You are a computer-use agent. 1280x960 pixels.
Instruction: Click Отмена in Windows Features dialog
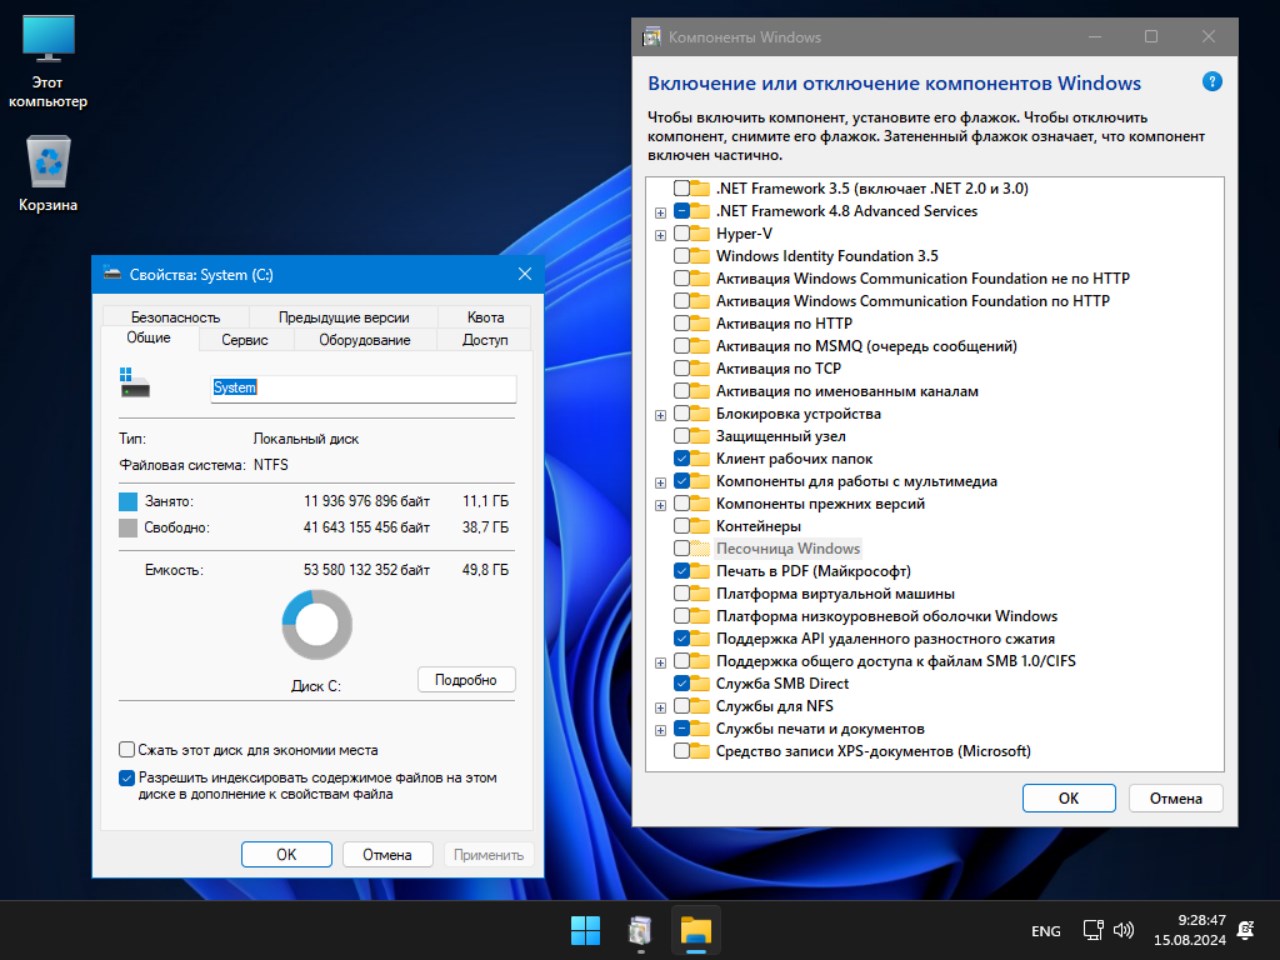[x=1176, y=798]
